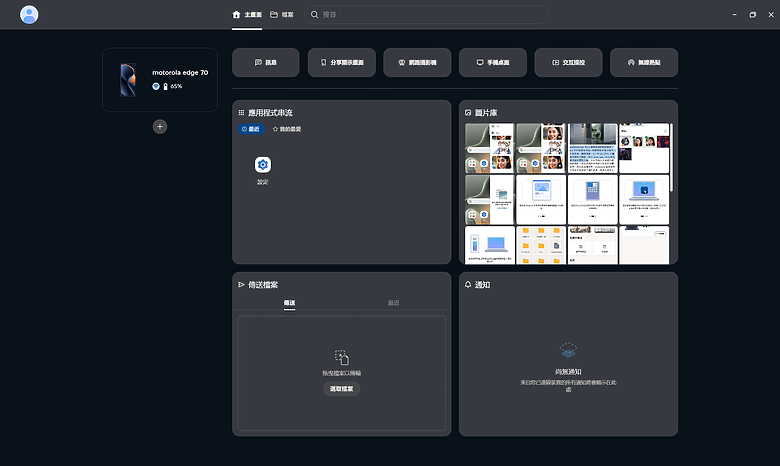Click the 尚無通知 empty notification message

click(568, 372)
